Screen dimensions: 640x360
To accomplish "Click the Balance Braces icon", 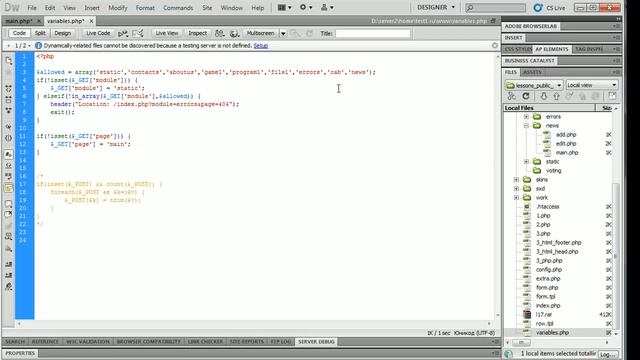I will click(x=9, y=138).
